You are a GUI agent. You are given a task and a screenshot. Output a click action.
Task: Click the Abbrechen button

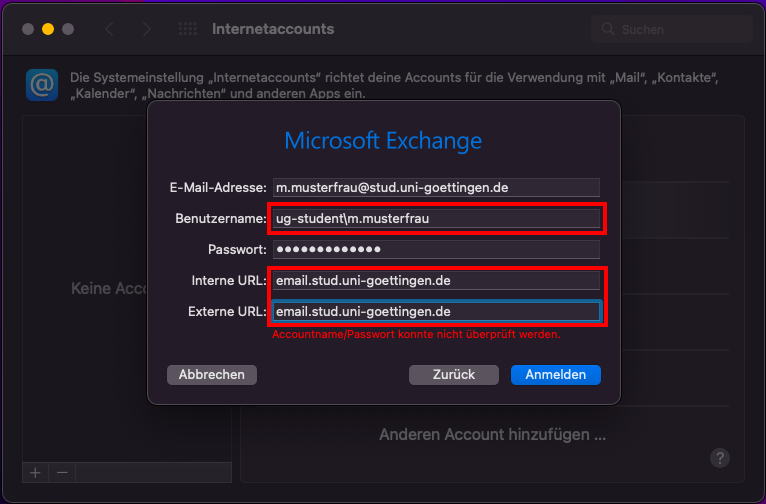tap(212, 375)
